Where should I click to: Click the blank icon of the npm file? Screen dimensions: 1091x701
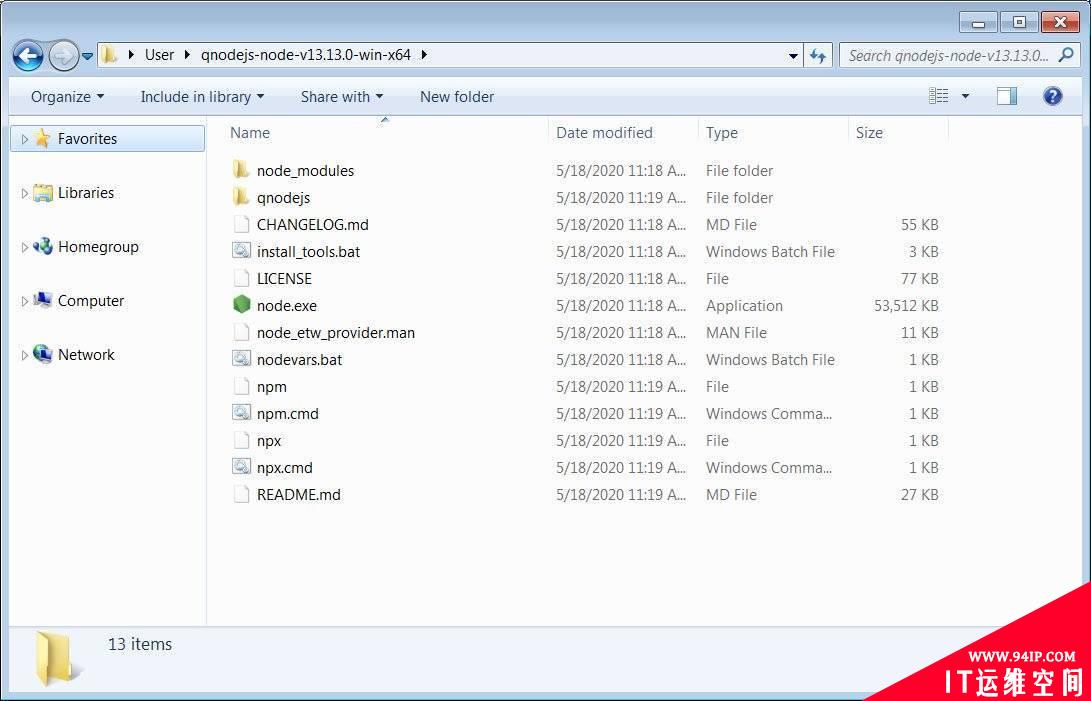(241, 386)
